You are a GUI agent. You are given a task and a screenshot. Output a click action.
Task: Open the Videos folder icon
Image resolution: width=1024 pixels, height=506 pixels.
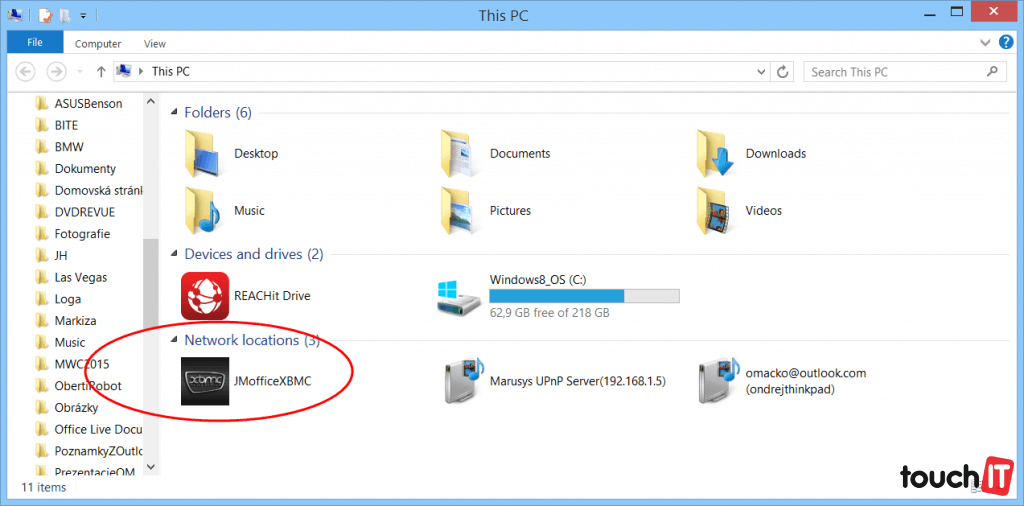[x=717, y=211]
